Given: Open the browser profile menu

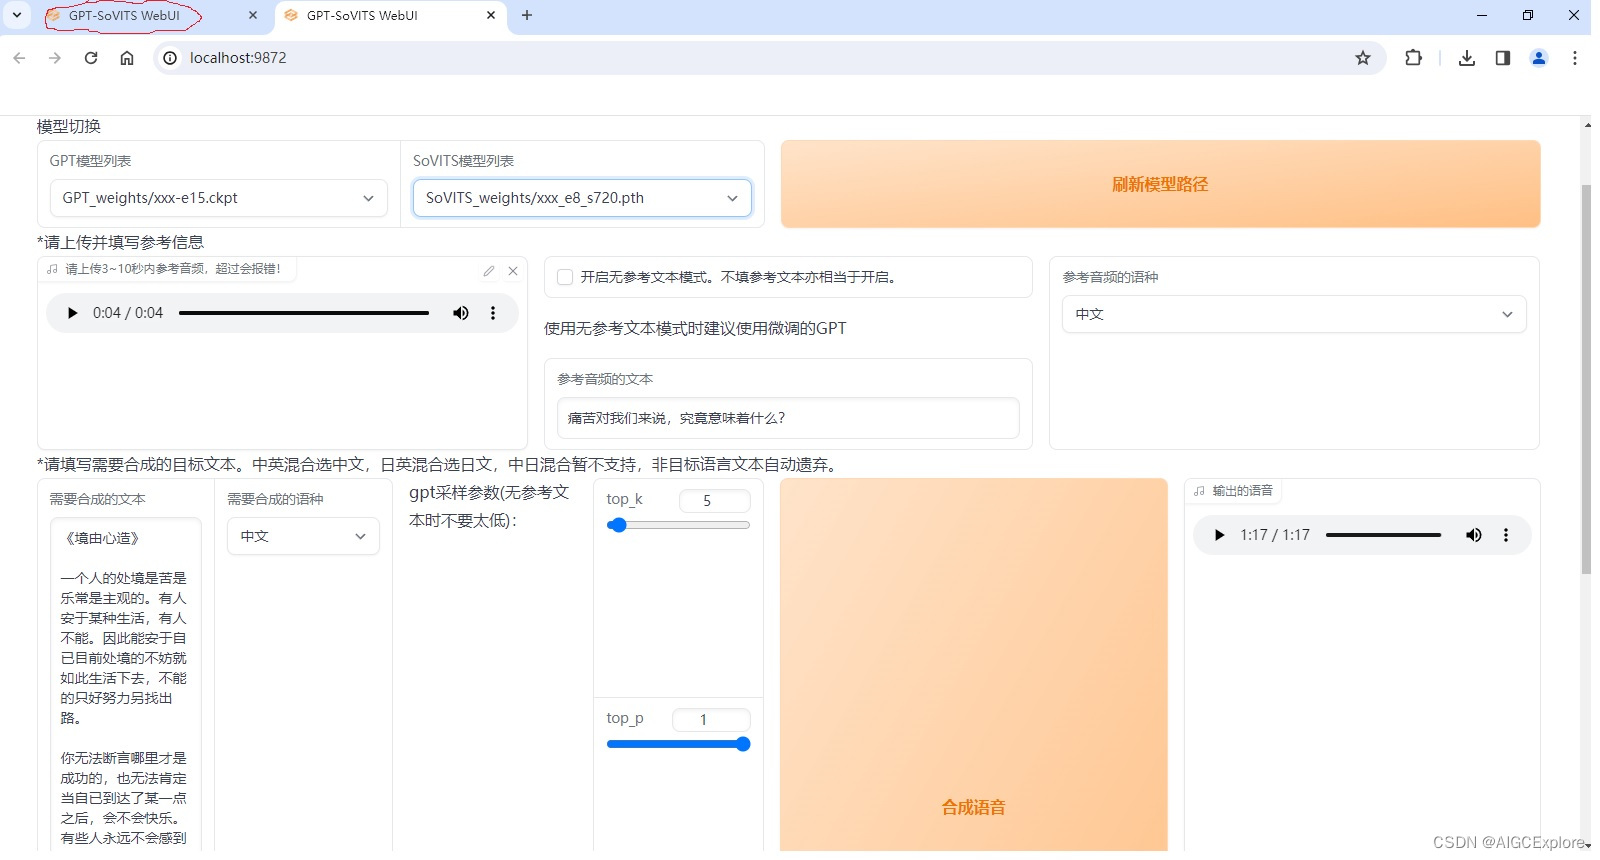Looking at the screenshot, I should tap(1539, 58).
